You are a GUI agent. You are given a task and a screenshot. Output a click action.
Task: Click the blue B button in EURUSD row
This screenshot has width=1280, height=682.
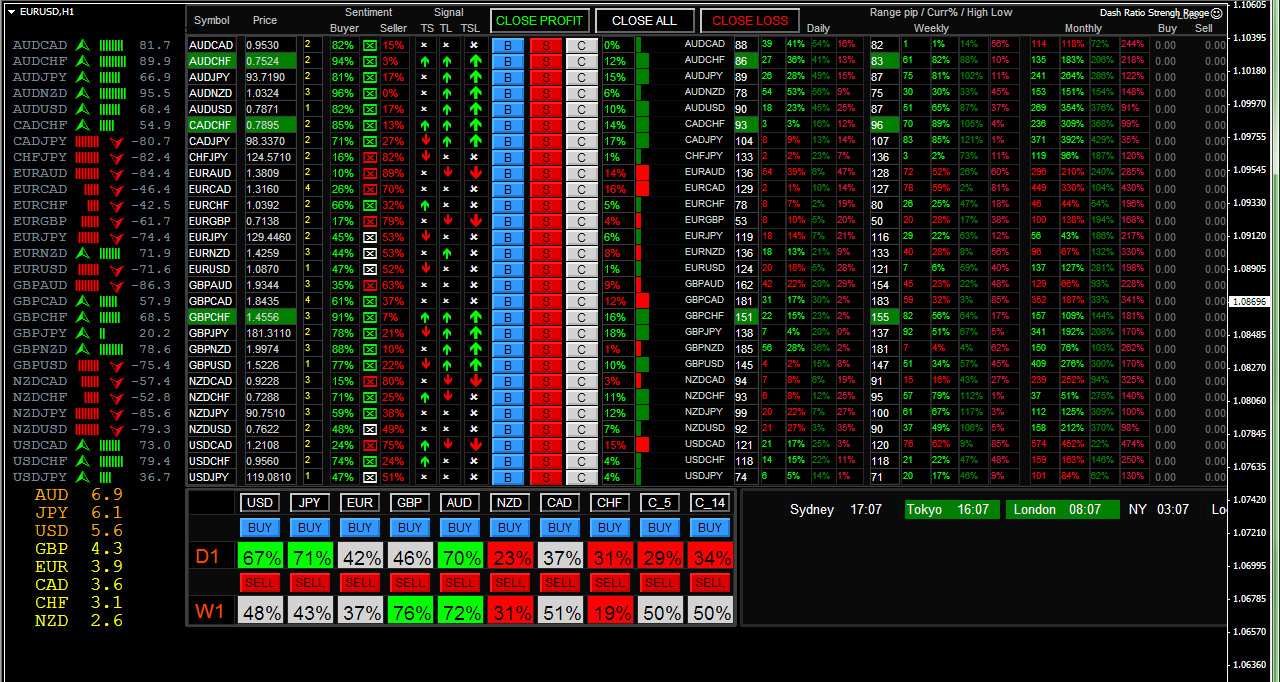[x=508, y=270]
